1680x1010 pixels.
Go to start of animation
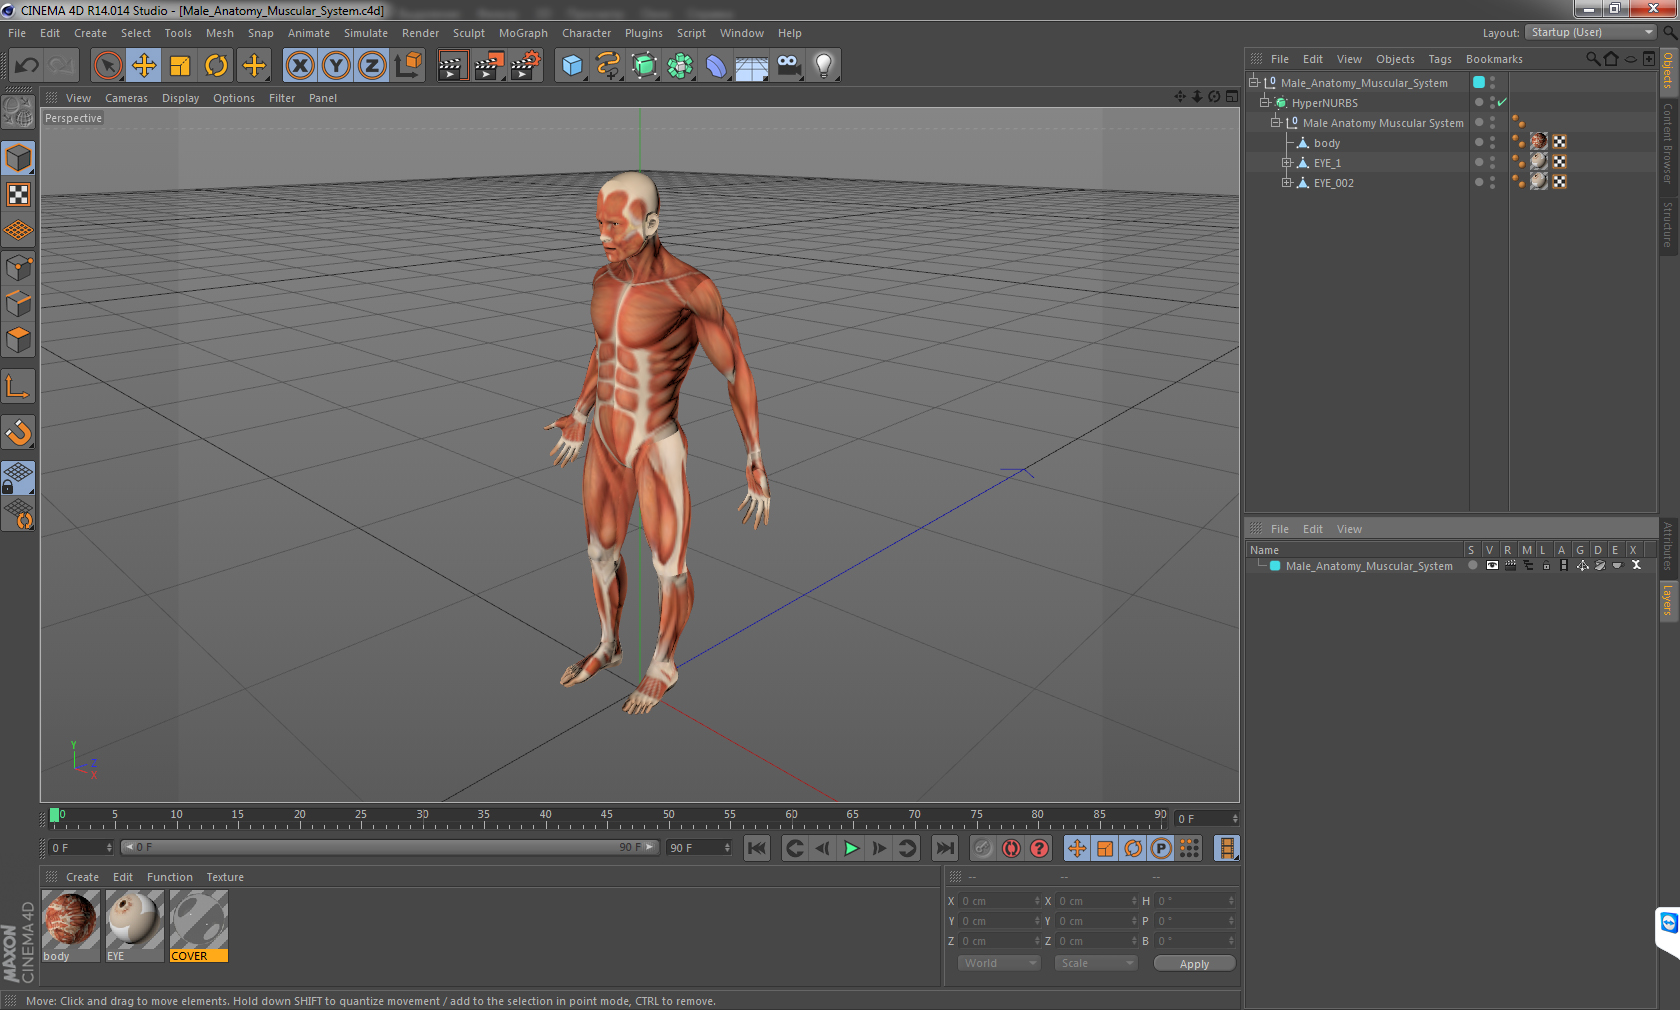[x=757, y=848]
